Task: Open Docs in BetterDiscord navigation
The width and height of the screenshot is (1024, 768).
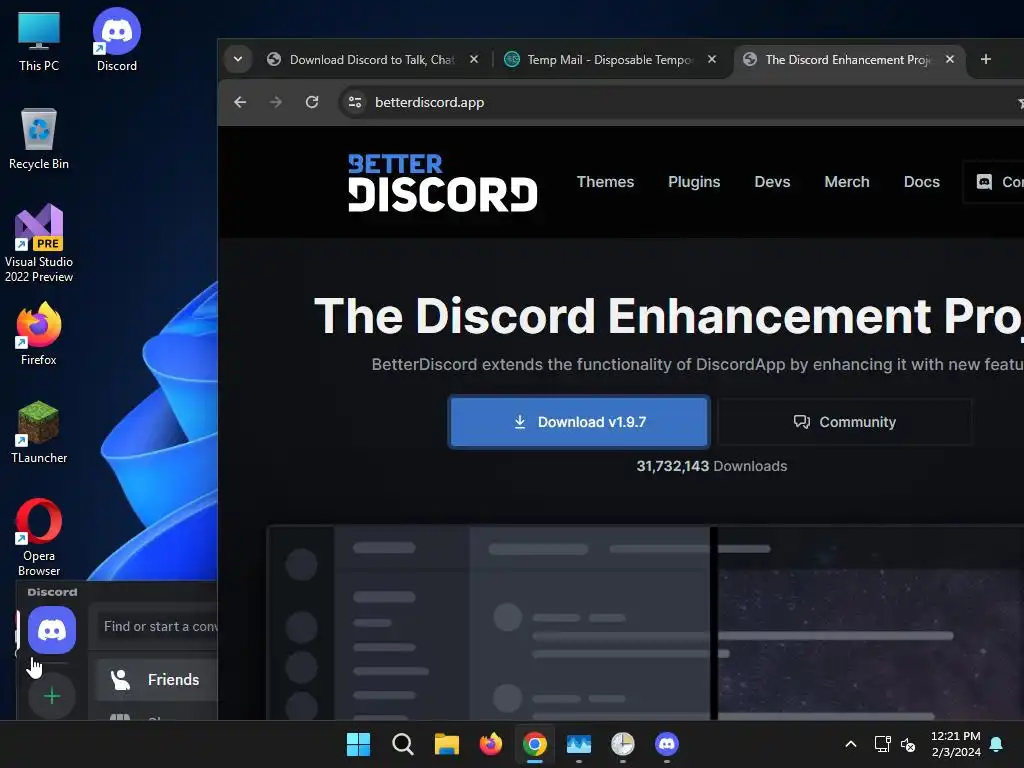Action: pos(921,182)
